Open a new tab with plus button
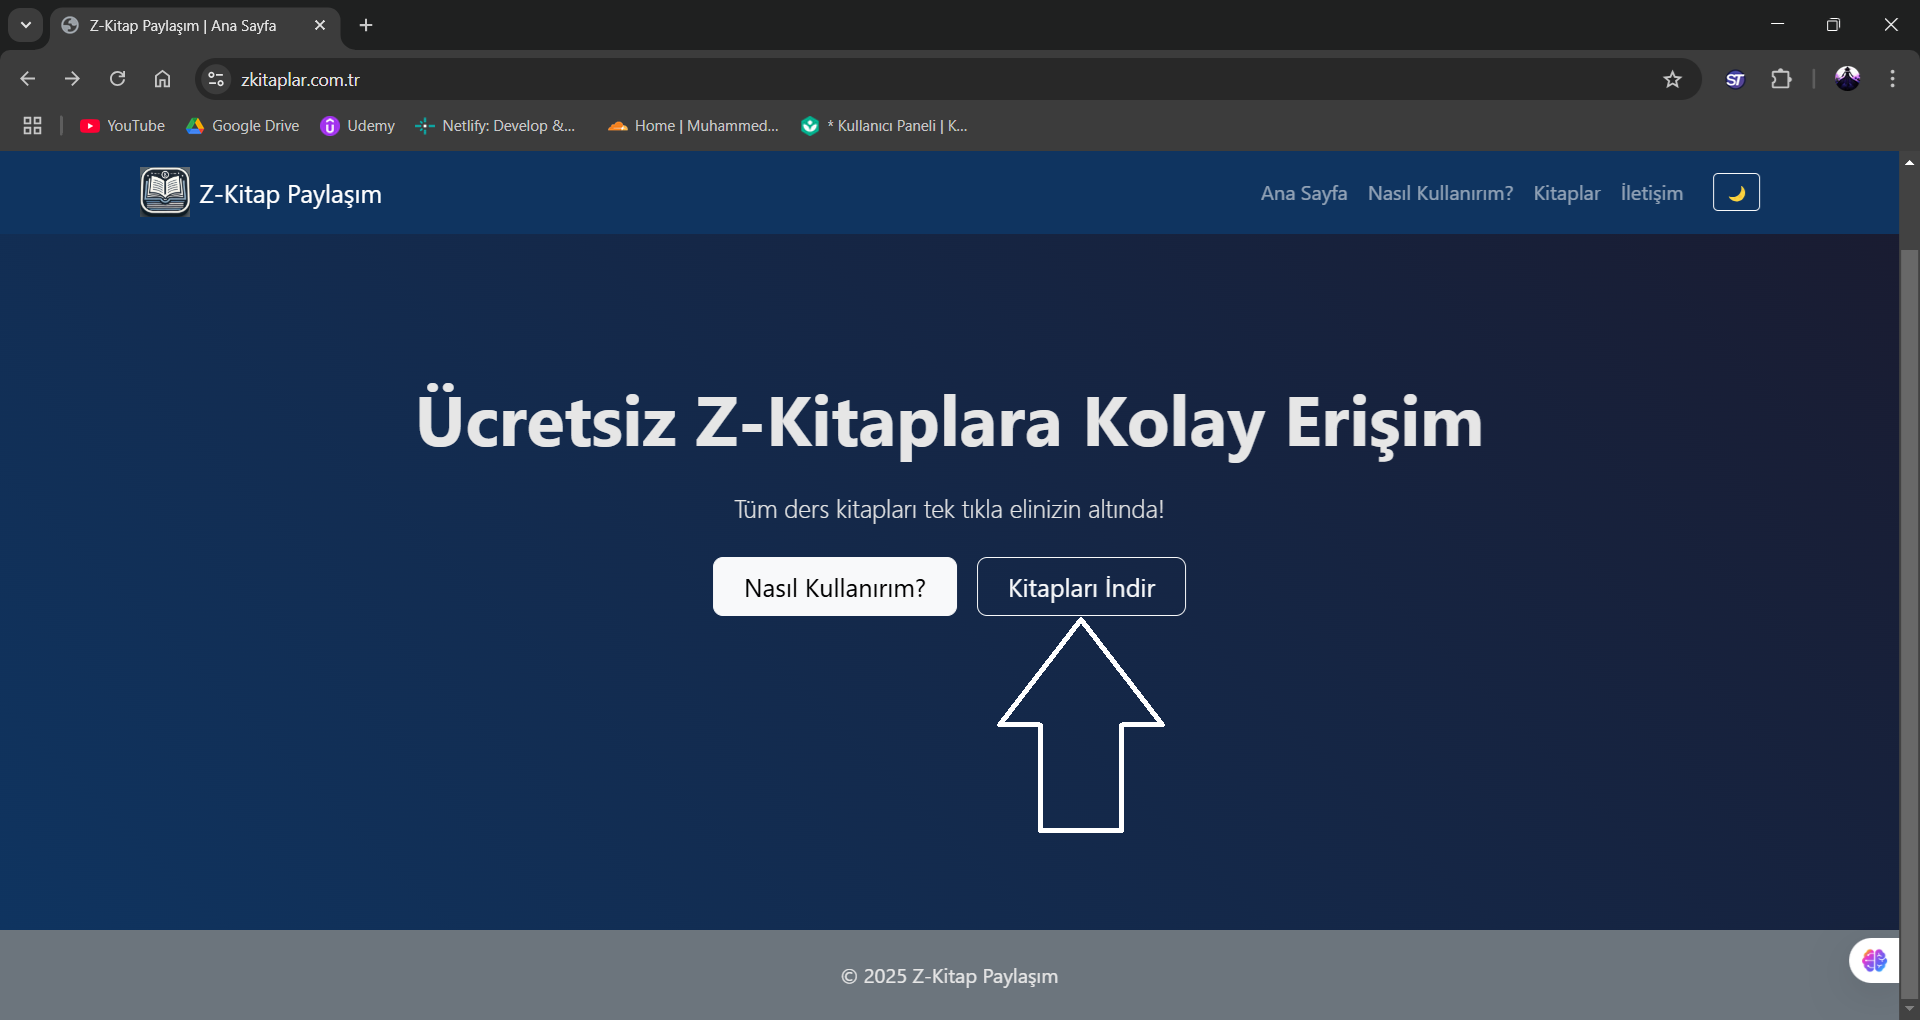 (366, 25)
